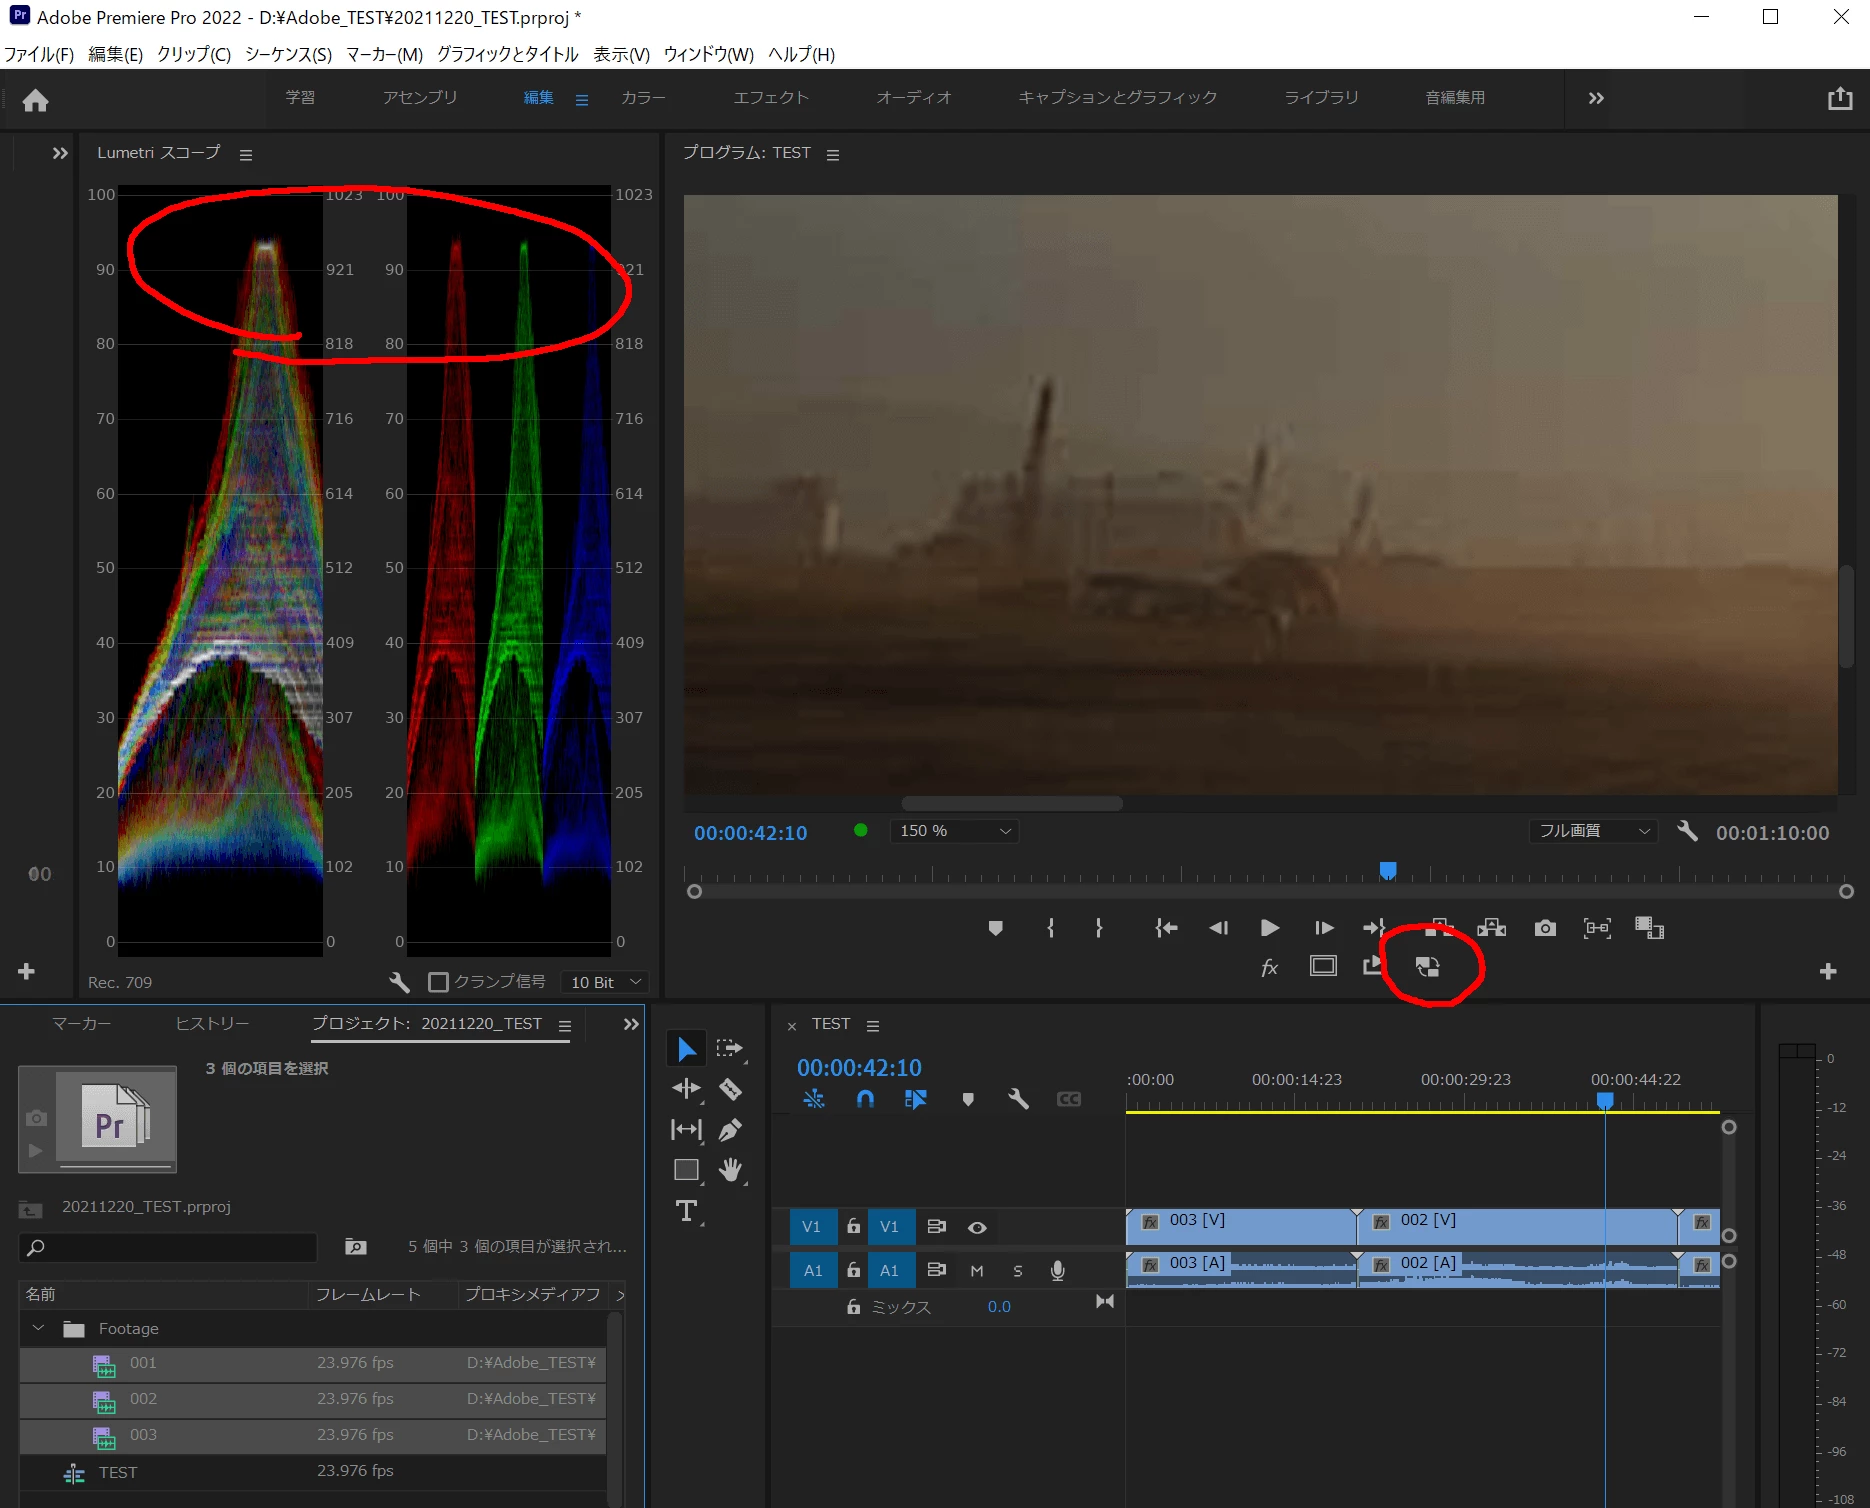1870x1508 pixels.
Task: Select clip 001 in project bin
Action: pyautogui.click(x=312, y=1363)
